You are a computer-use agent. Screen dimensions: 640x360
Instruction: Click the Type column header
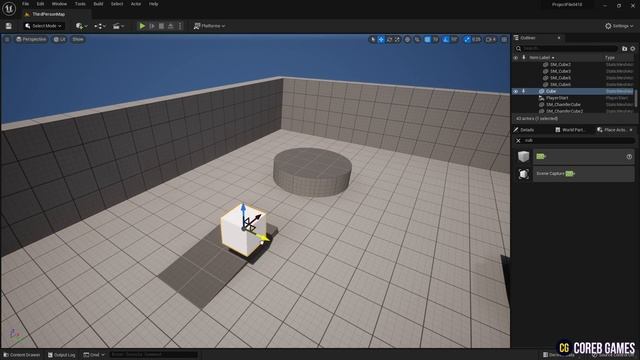click(x=610, y=58)
